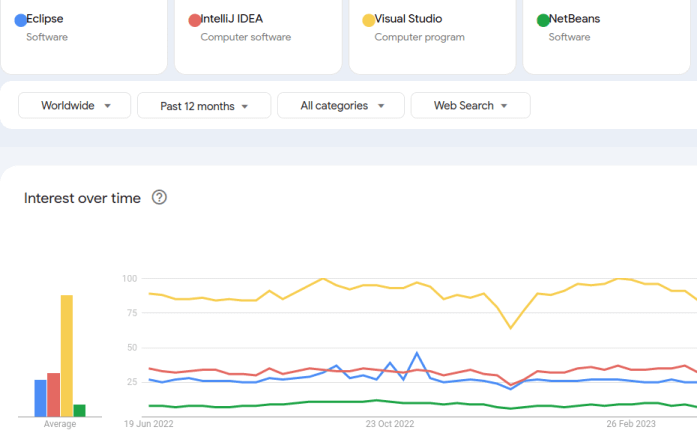This screenshot has height=445, width=697.
Task: Open the Past 12 months time range dropdown
Action: point(204,105)
